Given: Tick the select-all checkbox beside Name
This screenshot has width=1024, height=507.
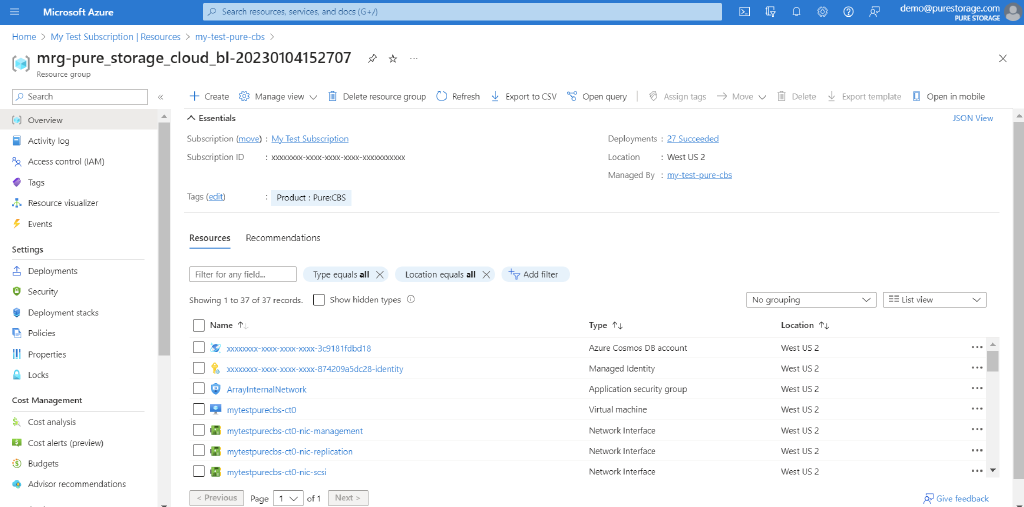Looking at the screenshot, I should 199,325.
